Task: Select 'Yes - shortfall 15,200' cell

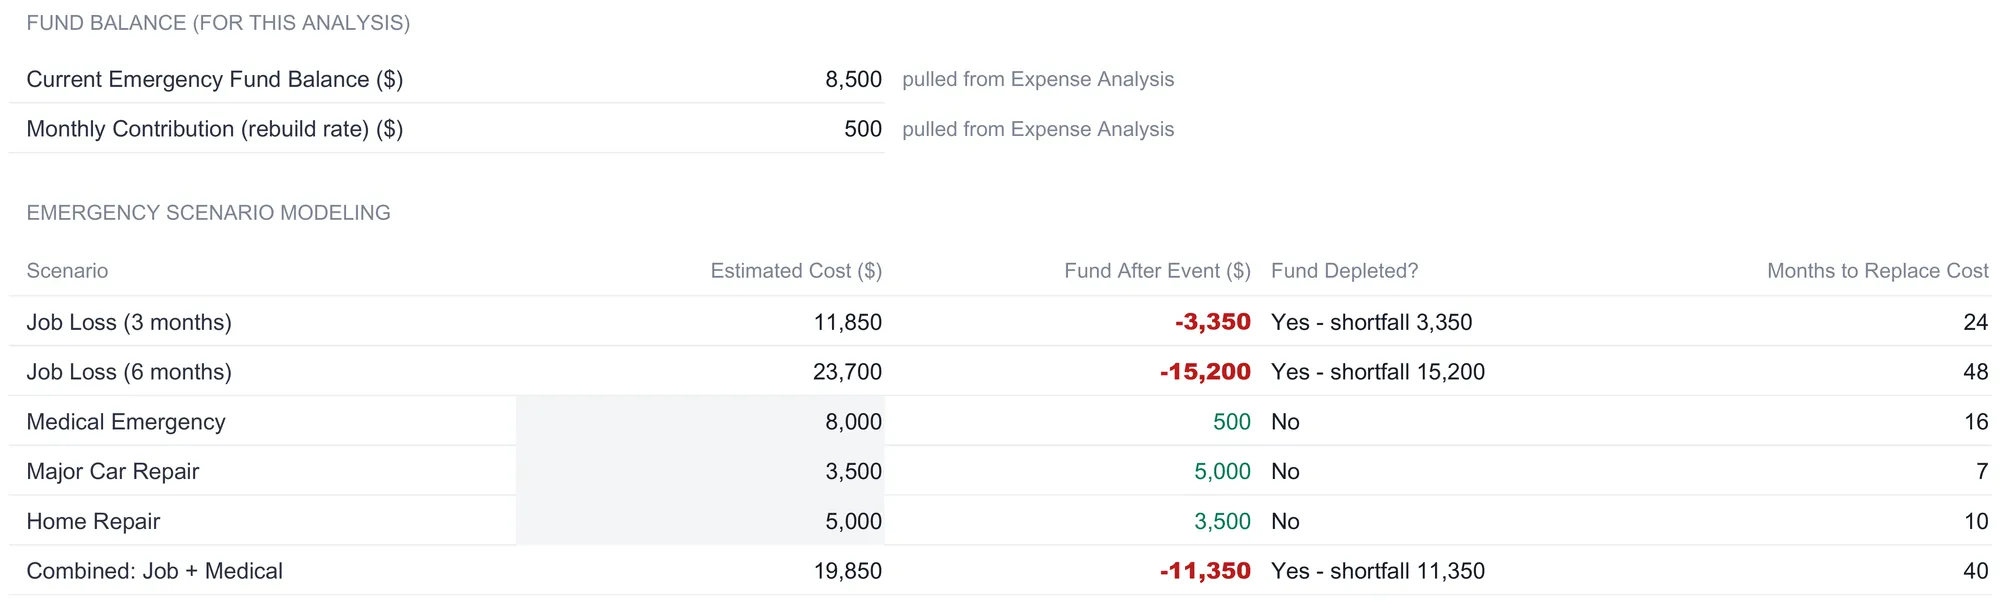Action: (x=1378, y=372)
